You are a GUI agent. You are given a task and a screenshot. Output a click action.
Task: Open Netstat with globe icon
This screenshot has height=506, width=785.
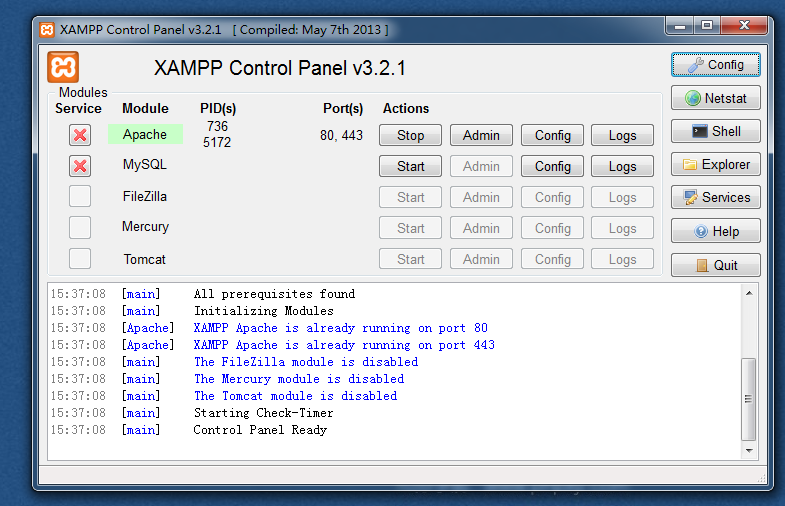715,98
